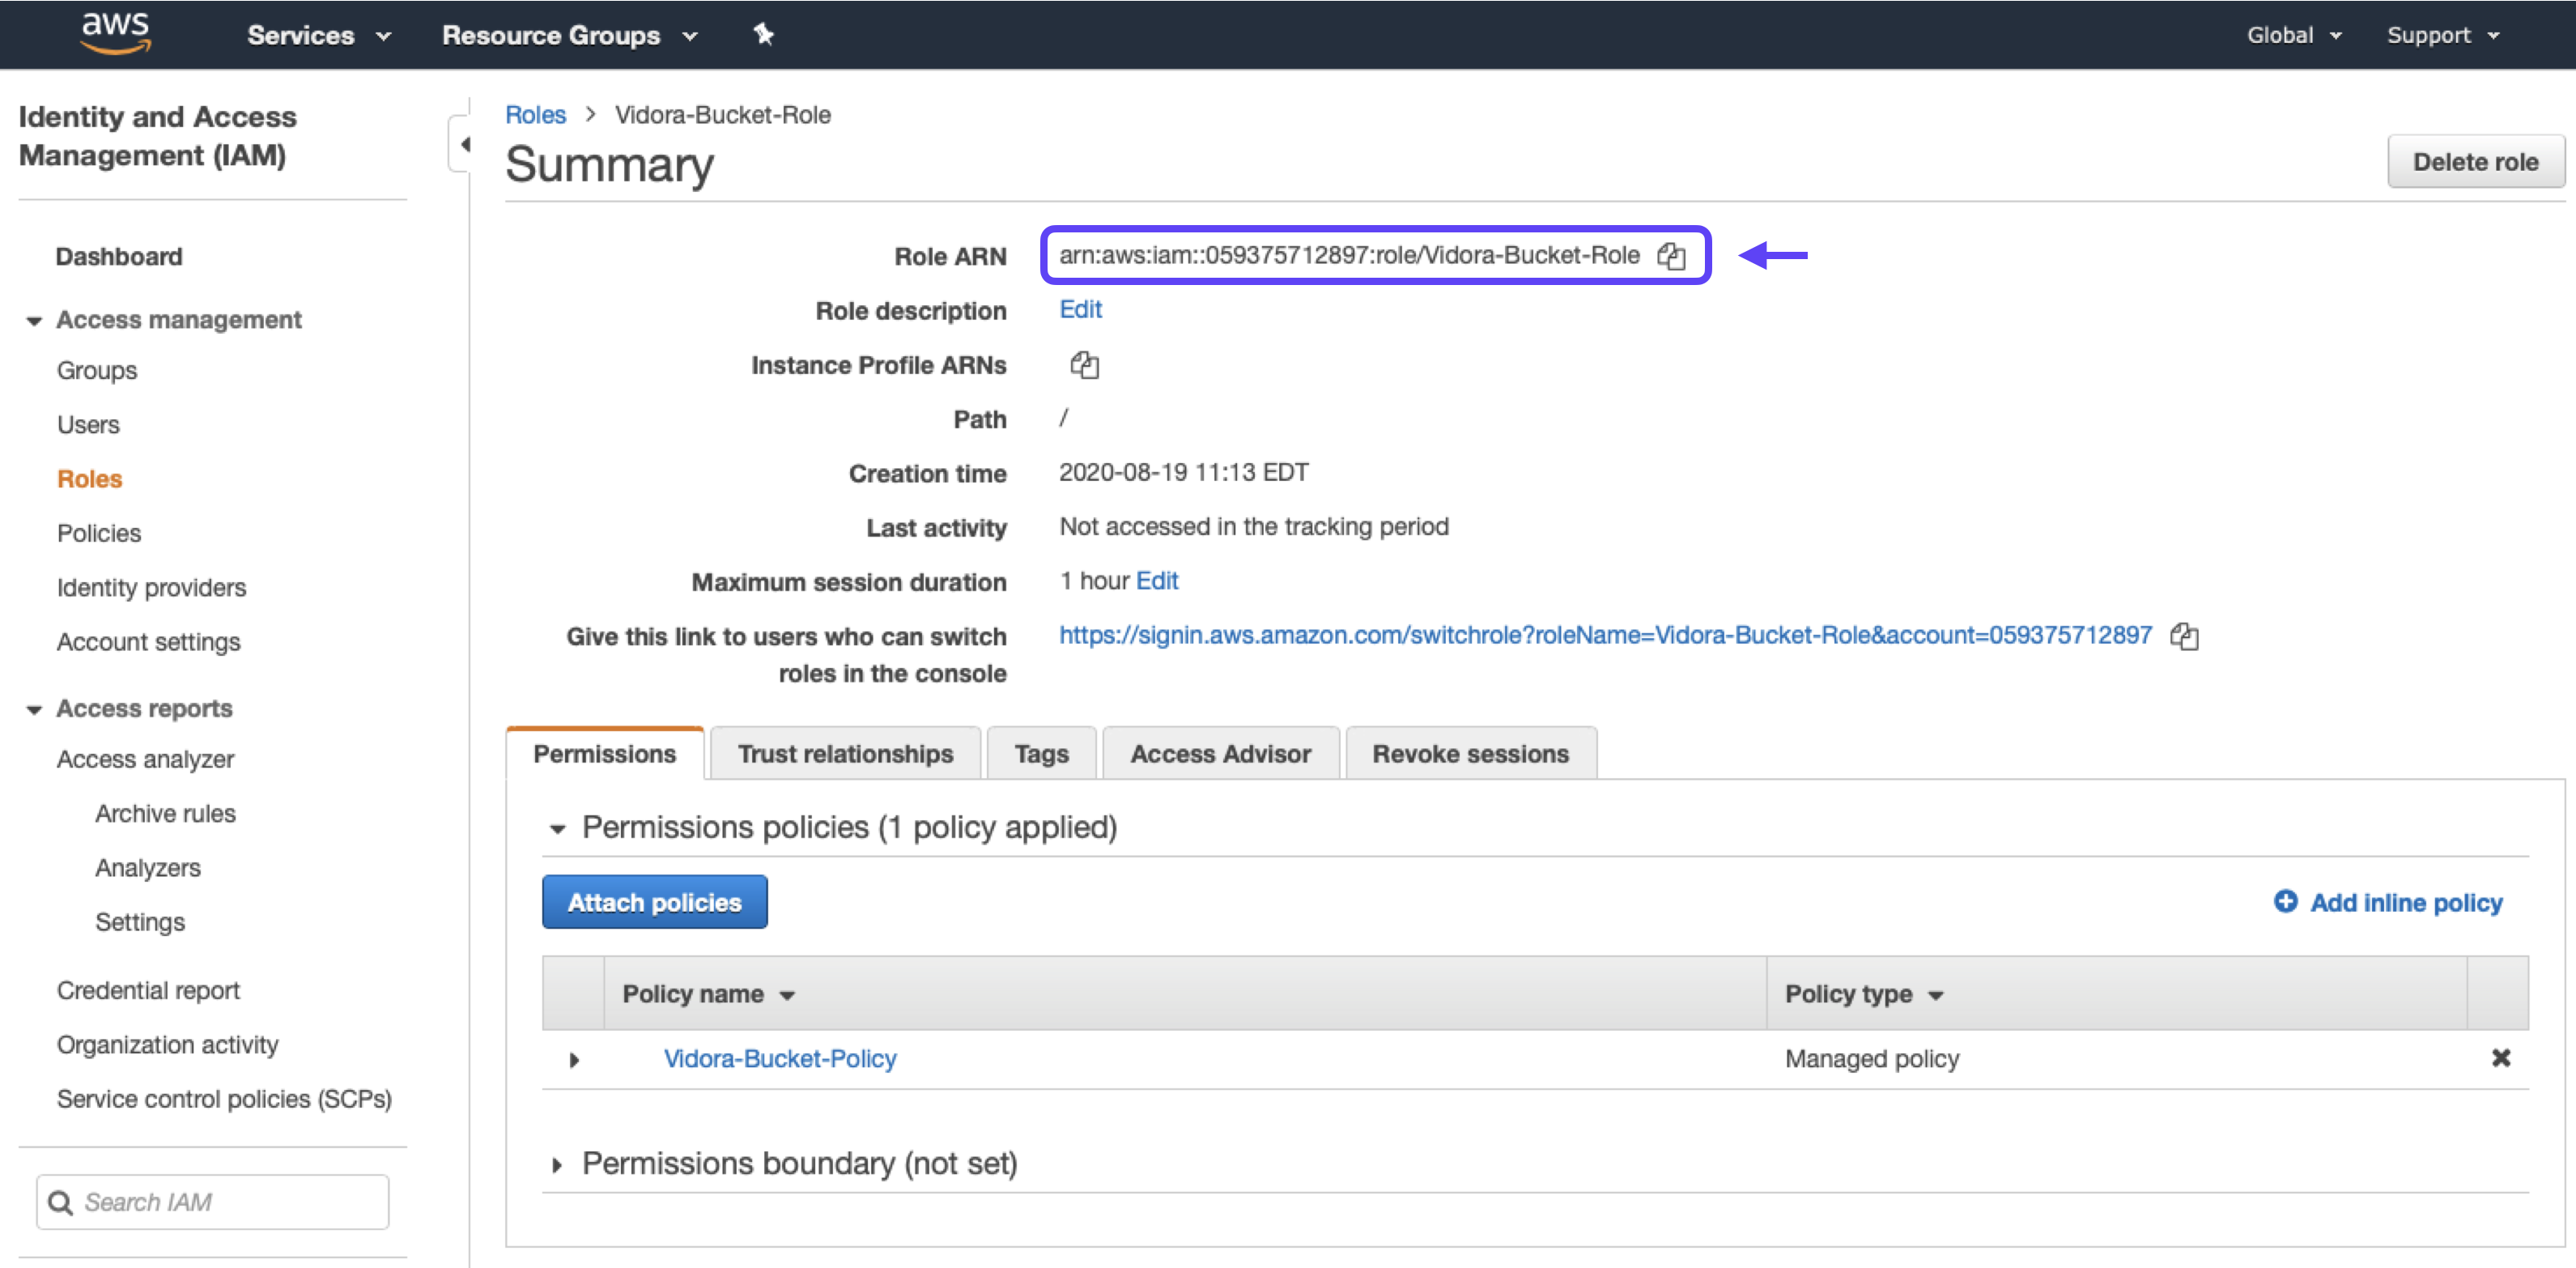Sort by Policy type column
Viewport: 2576px width, 1268px height.
(x=1864, y=994)
